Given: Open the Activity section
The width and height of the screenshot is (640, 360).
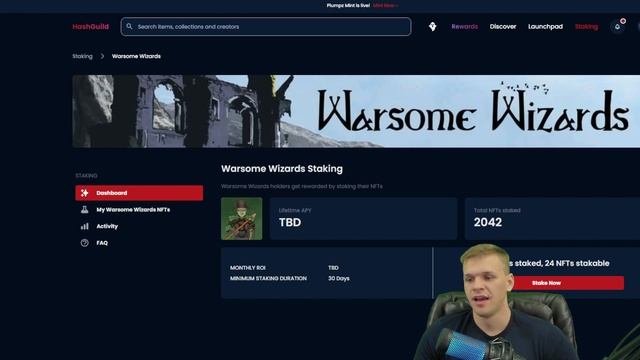Looking at the screenshot, I should pos(107,226).
